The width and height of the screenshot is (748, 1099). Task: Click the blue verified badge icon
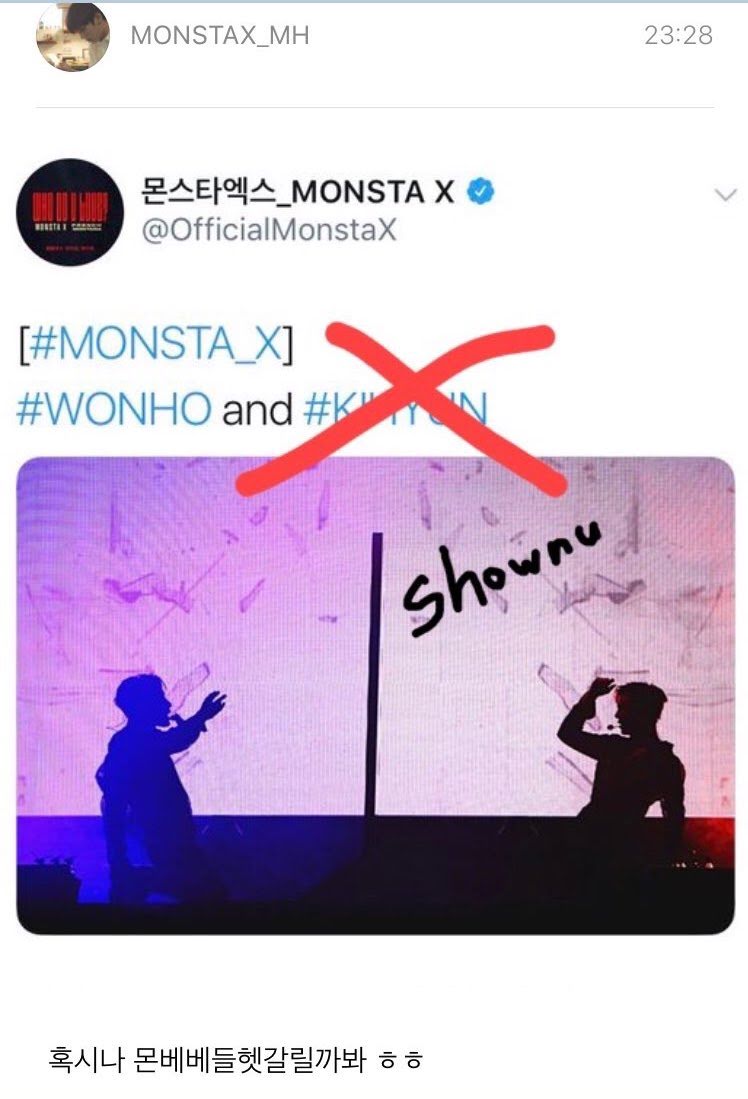[x=481, y=191]
